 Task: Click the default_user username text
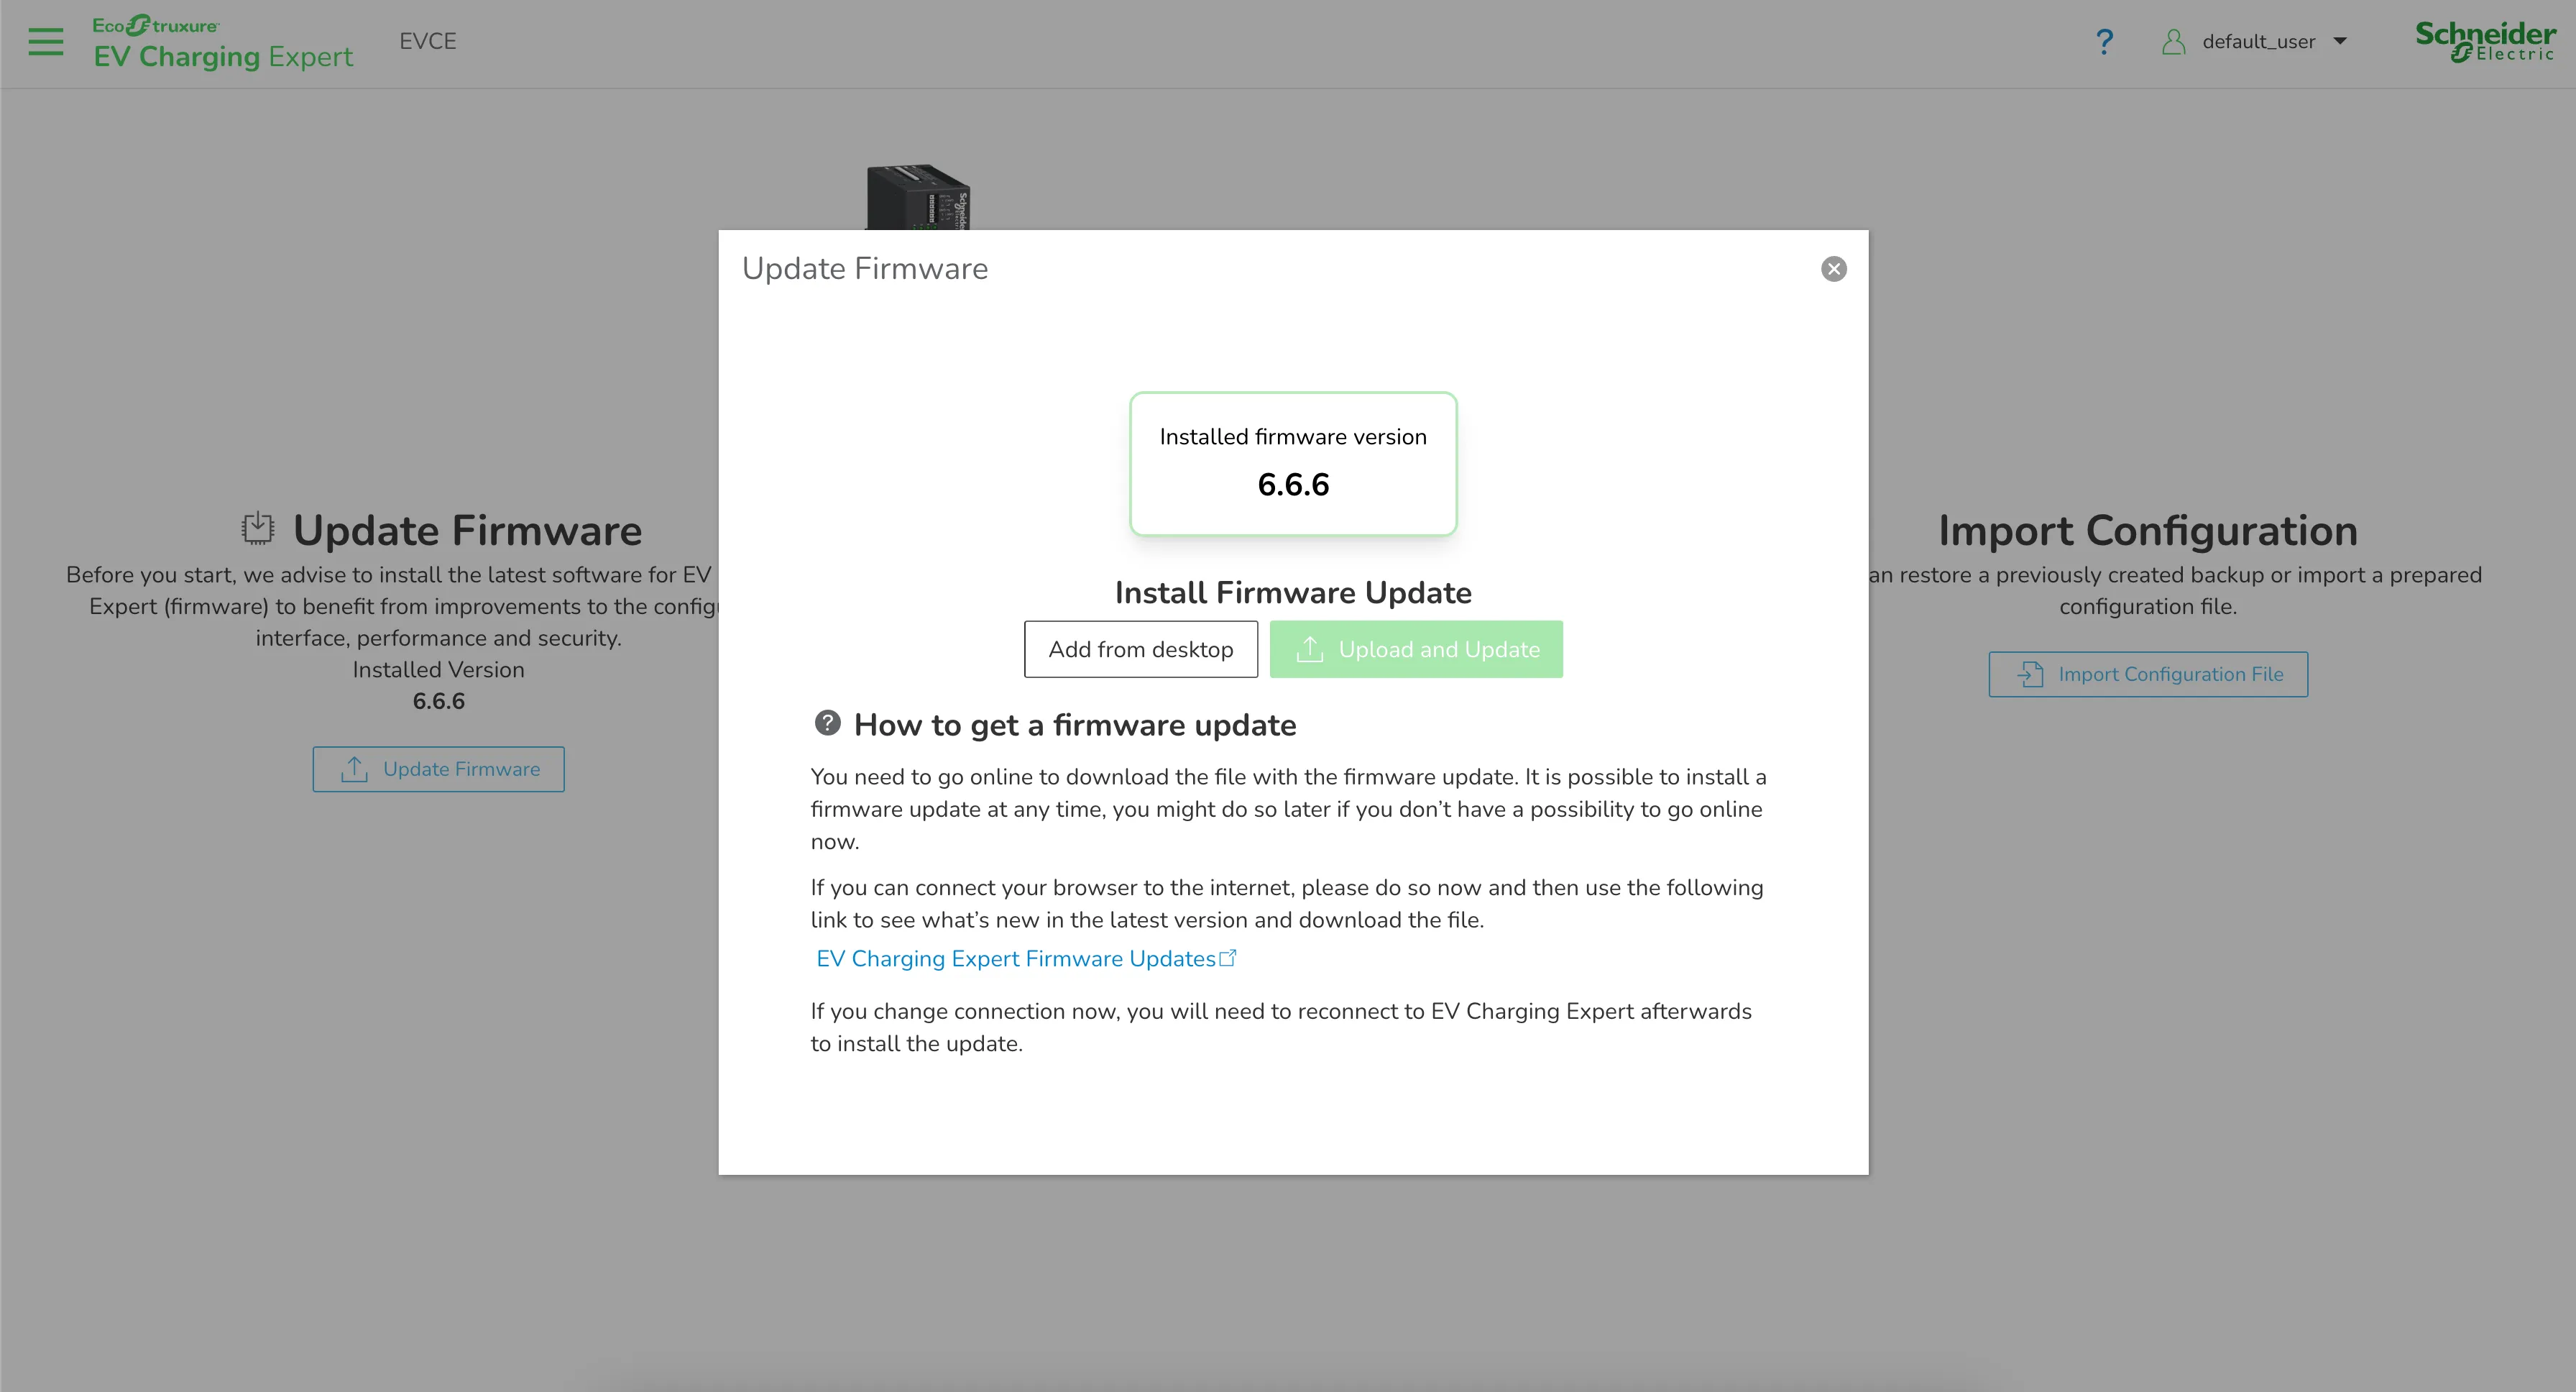(2258, 42)
